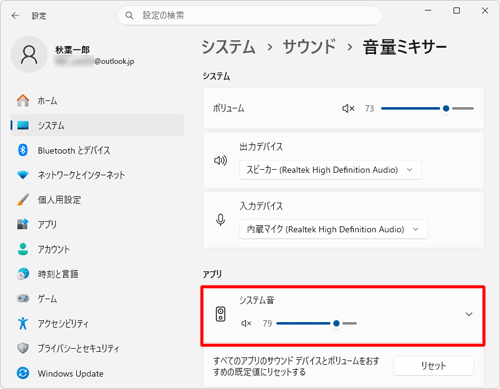500x389 pixels.
Task: Open アカウント in sidebar
Action: [97, 249]
